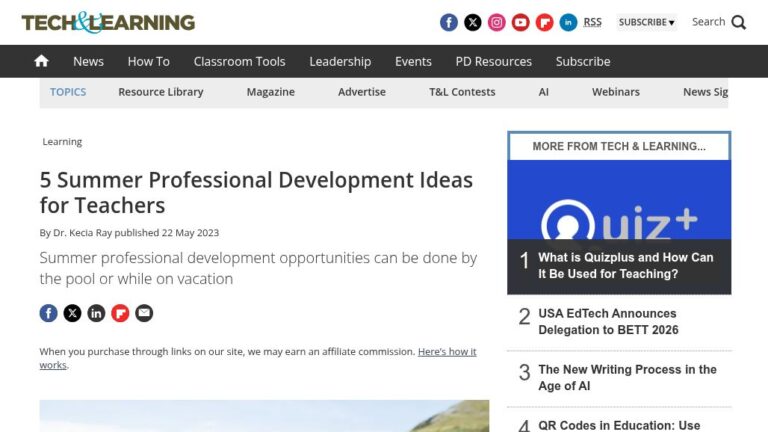The width and height of the screenshot is (768, 432).
Task: Open QR Codes in Education article
Action: (x=619, y=425)
